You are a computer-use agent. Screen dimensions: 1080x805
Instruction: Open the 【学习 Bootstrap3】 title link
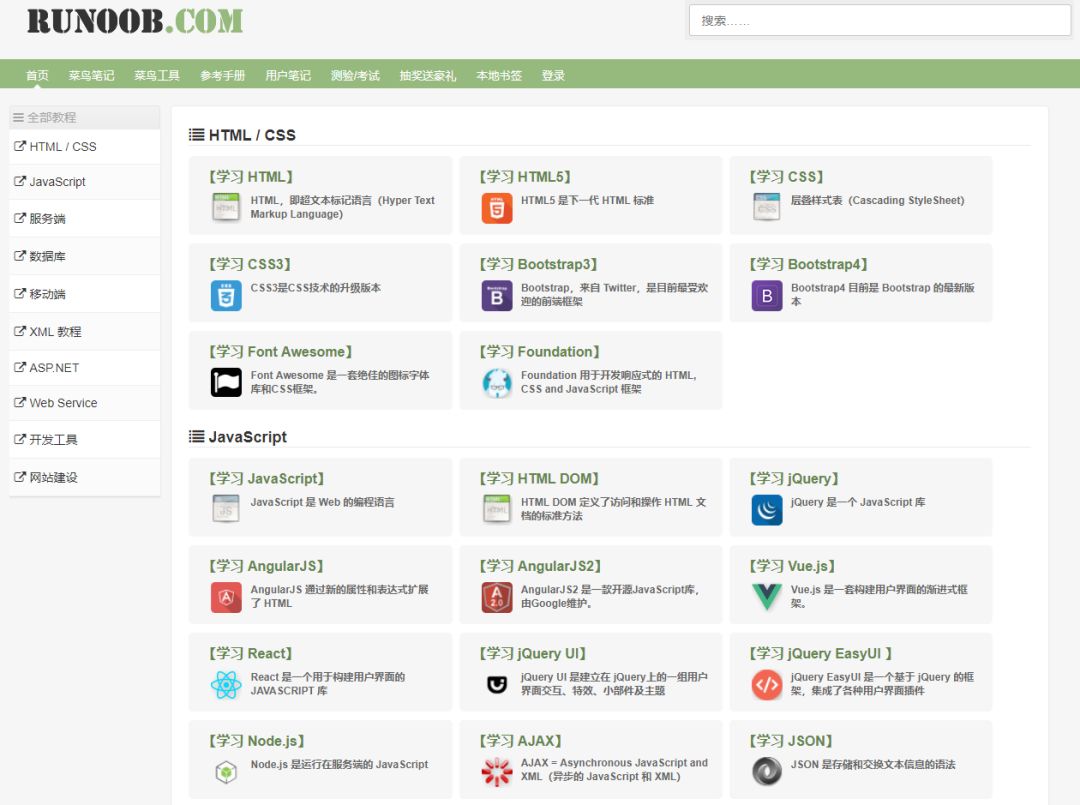(539, 264)
